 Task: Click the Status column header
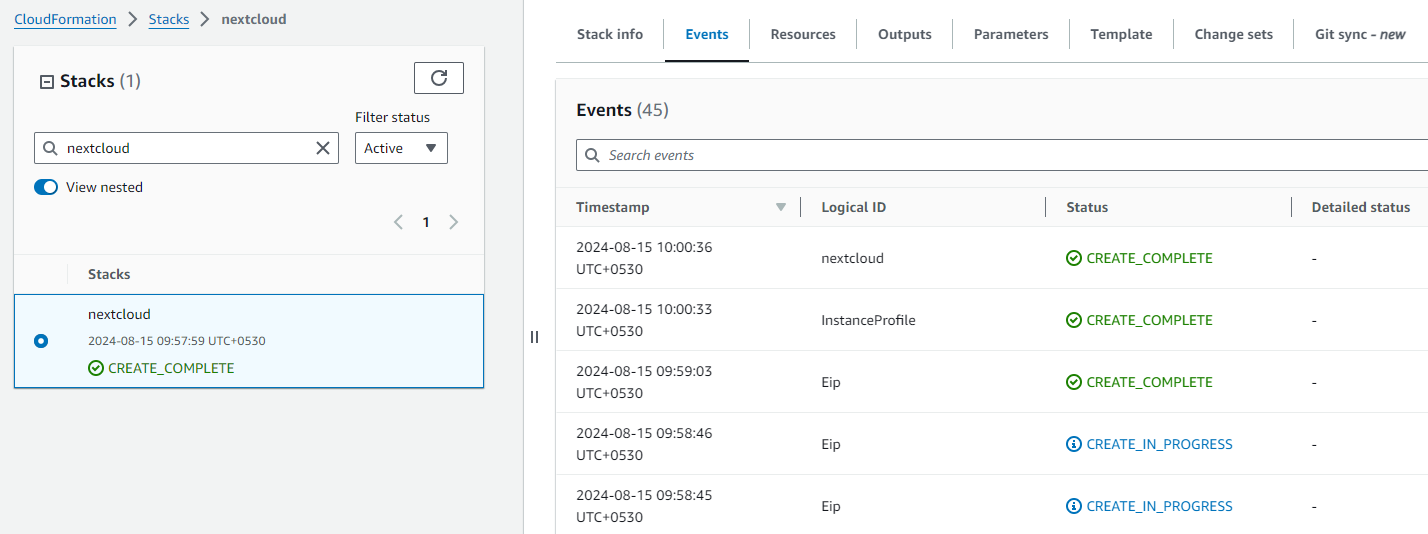click(1087, 207)
